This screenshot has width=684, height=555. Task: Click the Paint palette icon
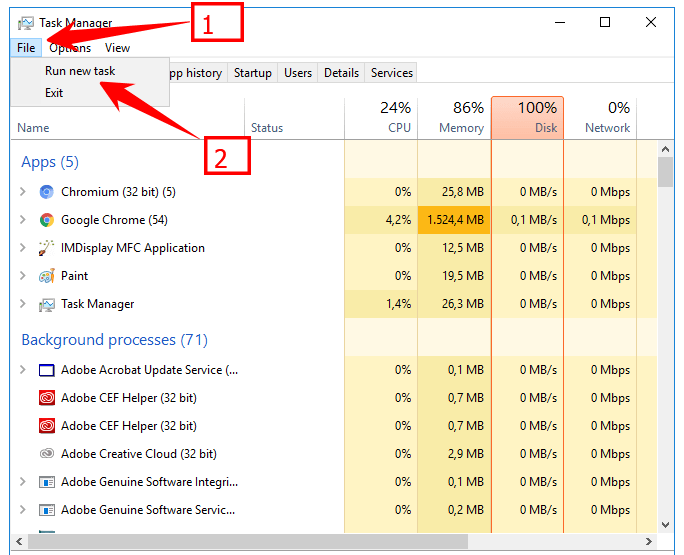pos(46,276)
